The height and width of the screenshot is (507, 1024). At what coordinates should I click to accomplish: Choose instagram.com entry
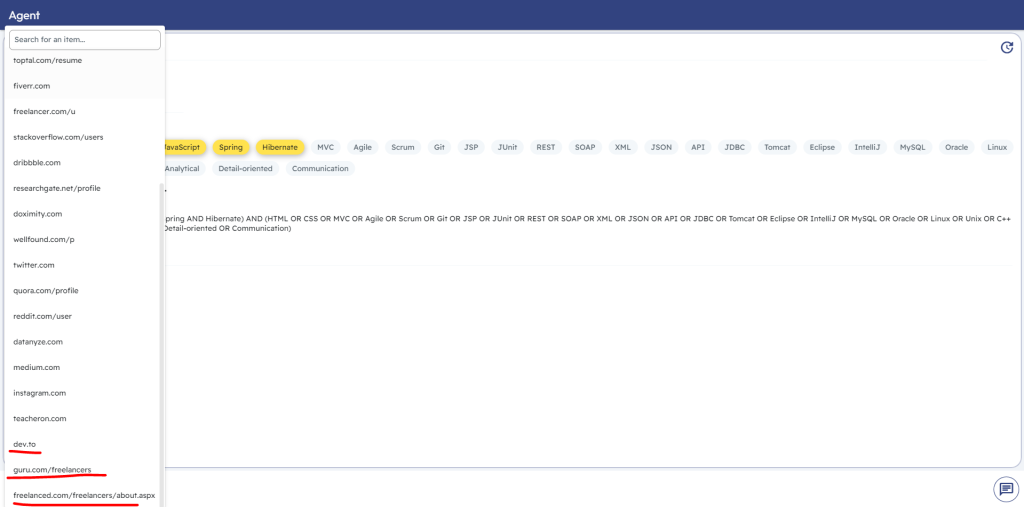pyautogui.click(x=85, y=393)
